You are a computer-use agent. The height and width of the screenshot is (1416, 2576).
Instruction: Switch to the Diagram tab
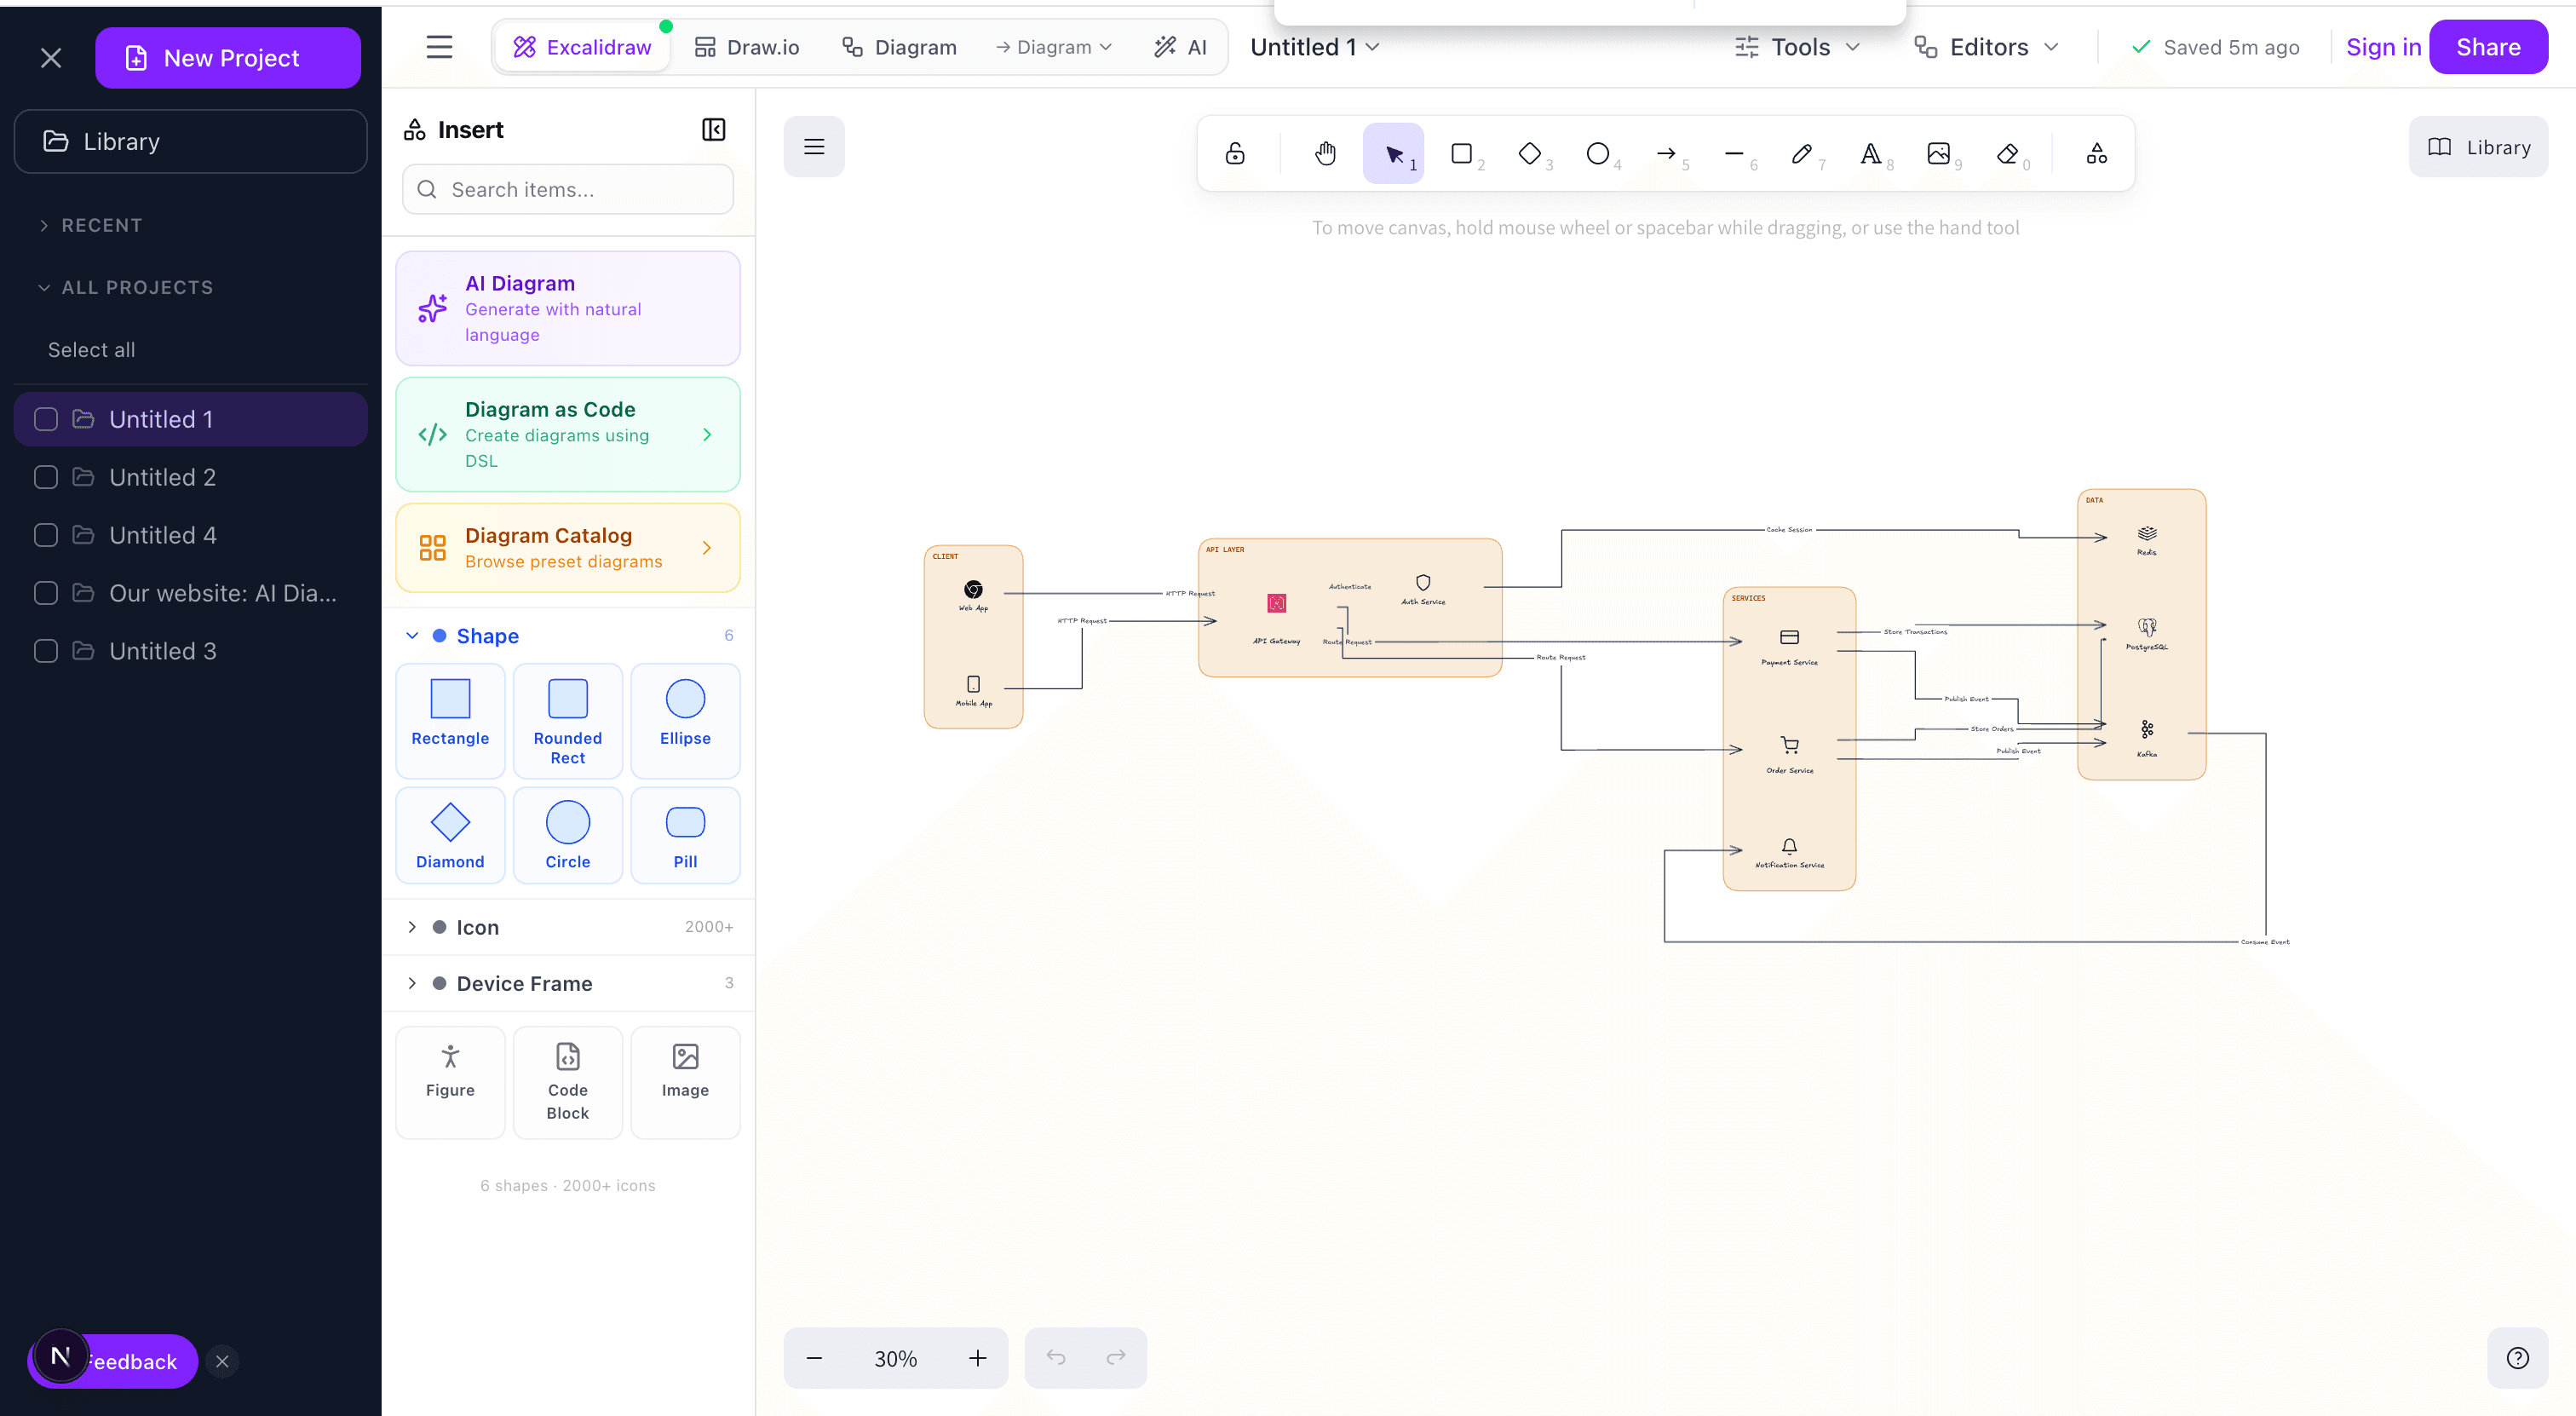[x=898, y=47]
